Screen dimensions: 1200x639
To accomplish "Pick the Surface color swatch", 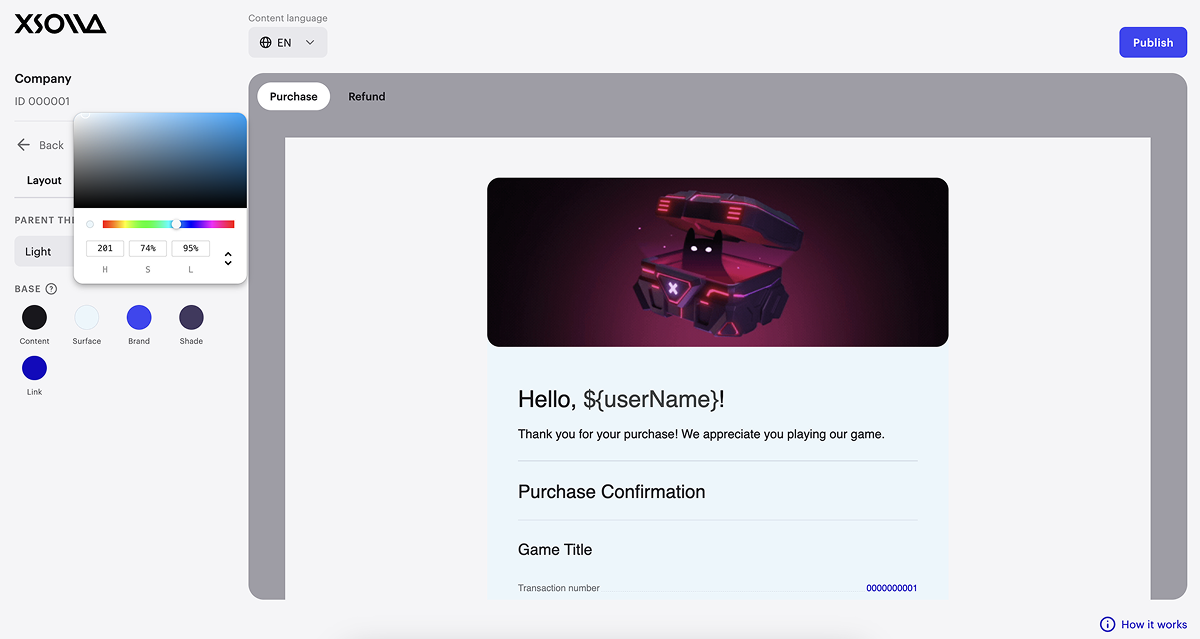I will pos(87,318).
